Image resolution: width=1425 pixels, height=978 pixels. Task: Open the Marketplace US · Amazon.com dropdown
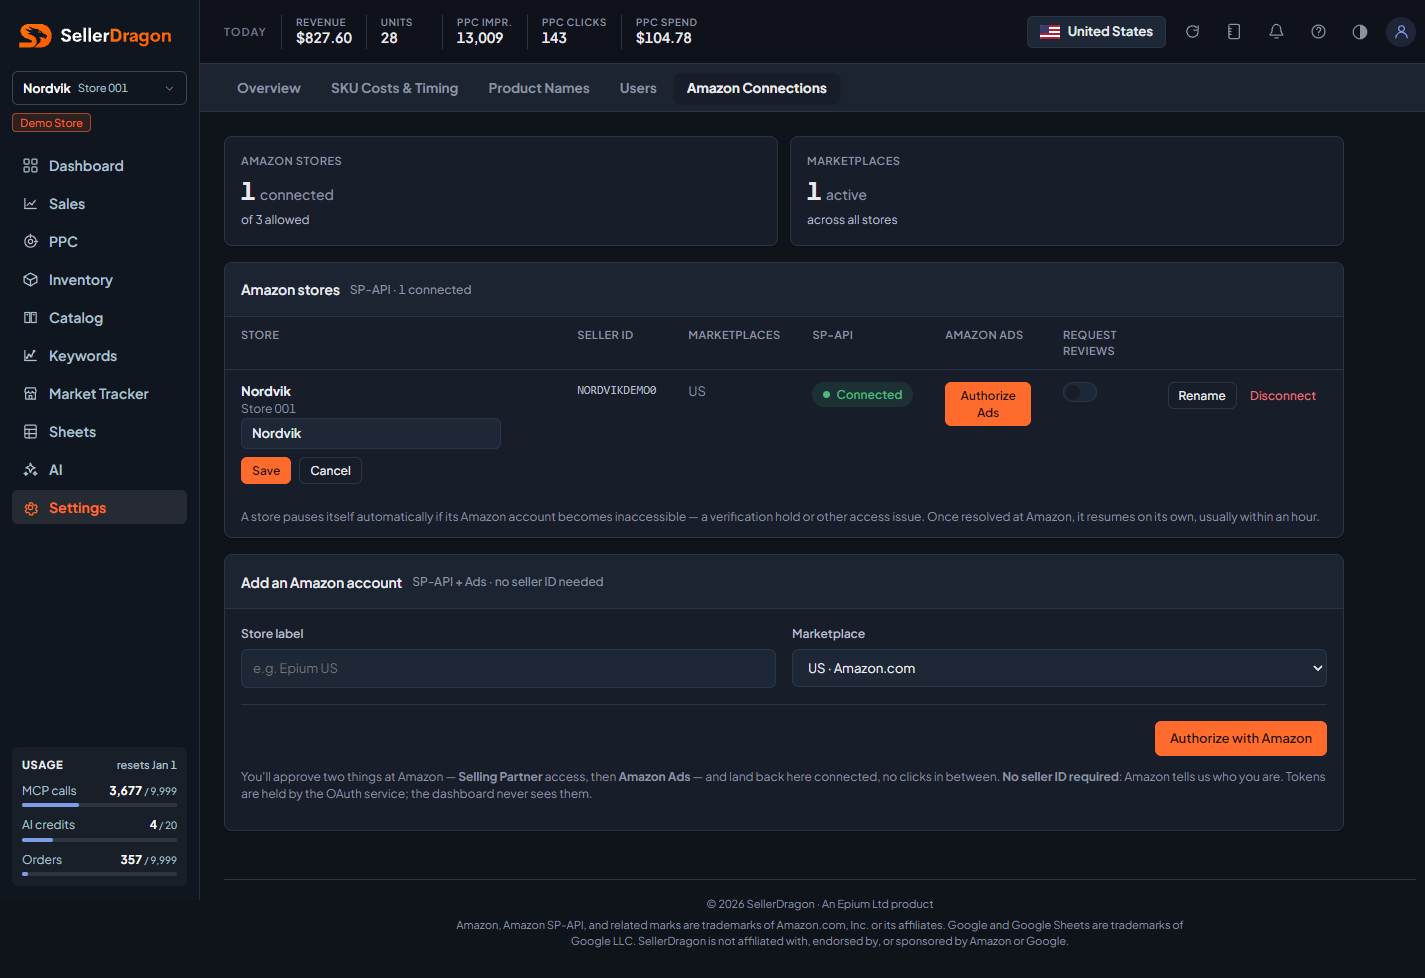tap(1059, 668)
